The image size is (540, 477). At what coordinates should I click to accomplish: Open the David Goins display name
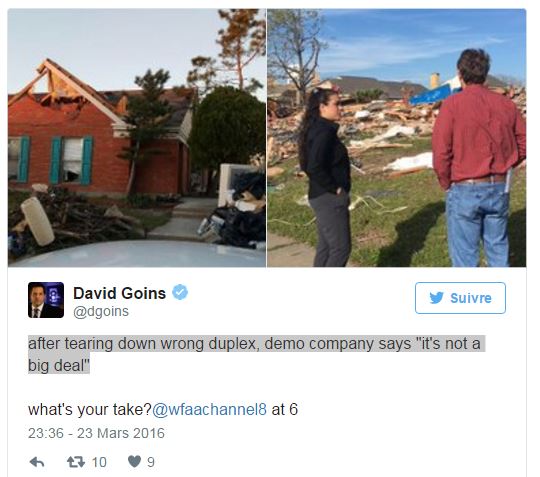pyautogui.click(x=120, y=293)
